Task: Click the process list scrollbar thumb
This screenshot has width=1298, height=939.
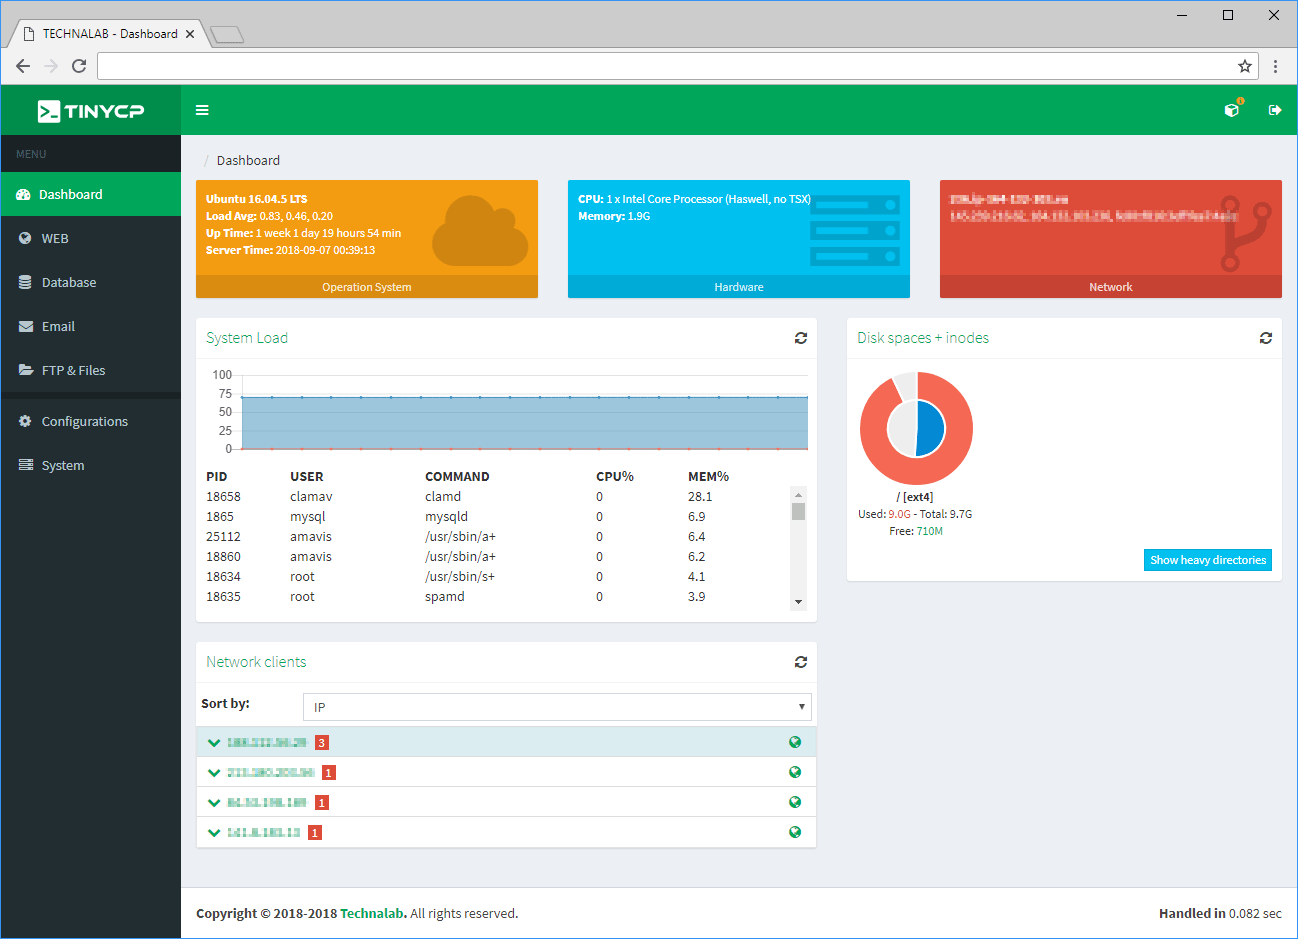Action: tap(798, 512)
